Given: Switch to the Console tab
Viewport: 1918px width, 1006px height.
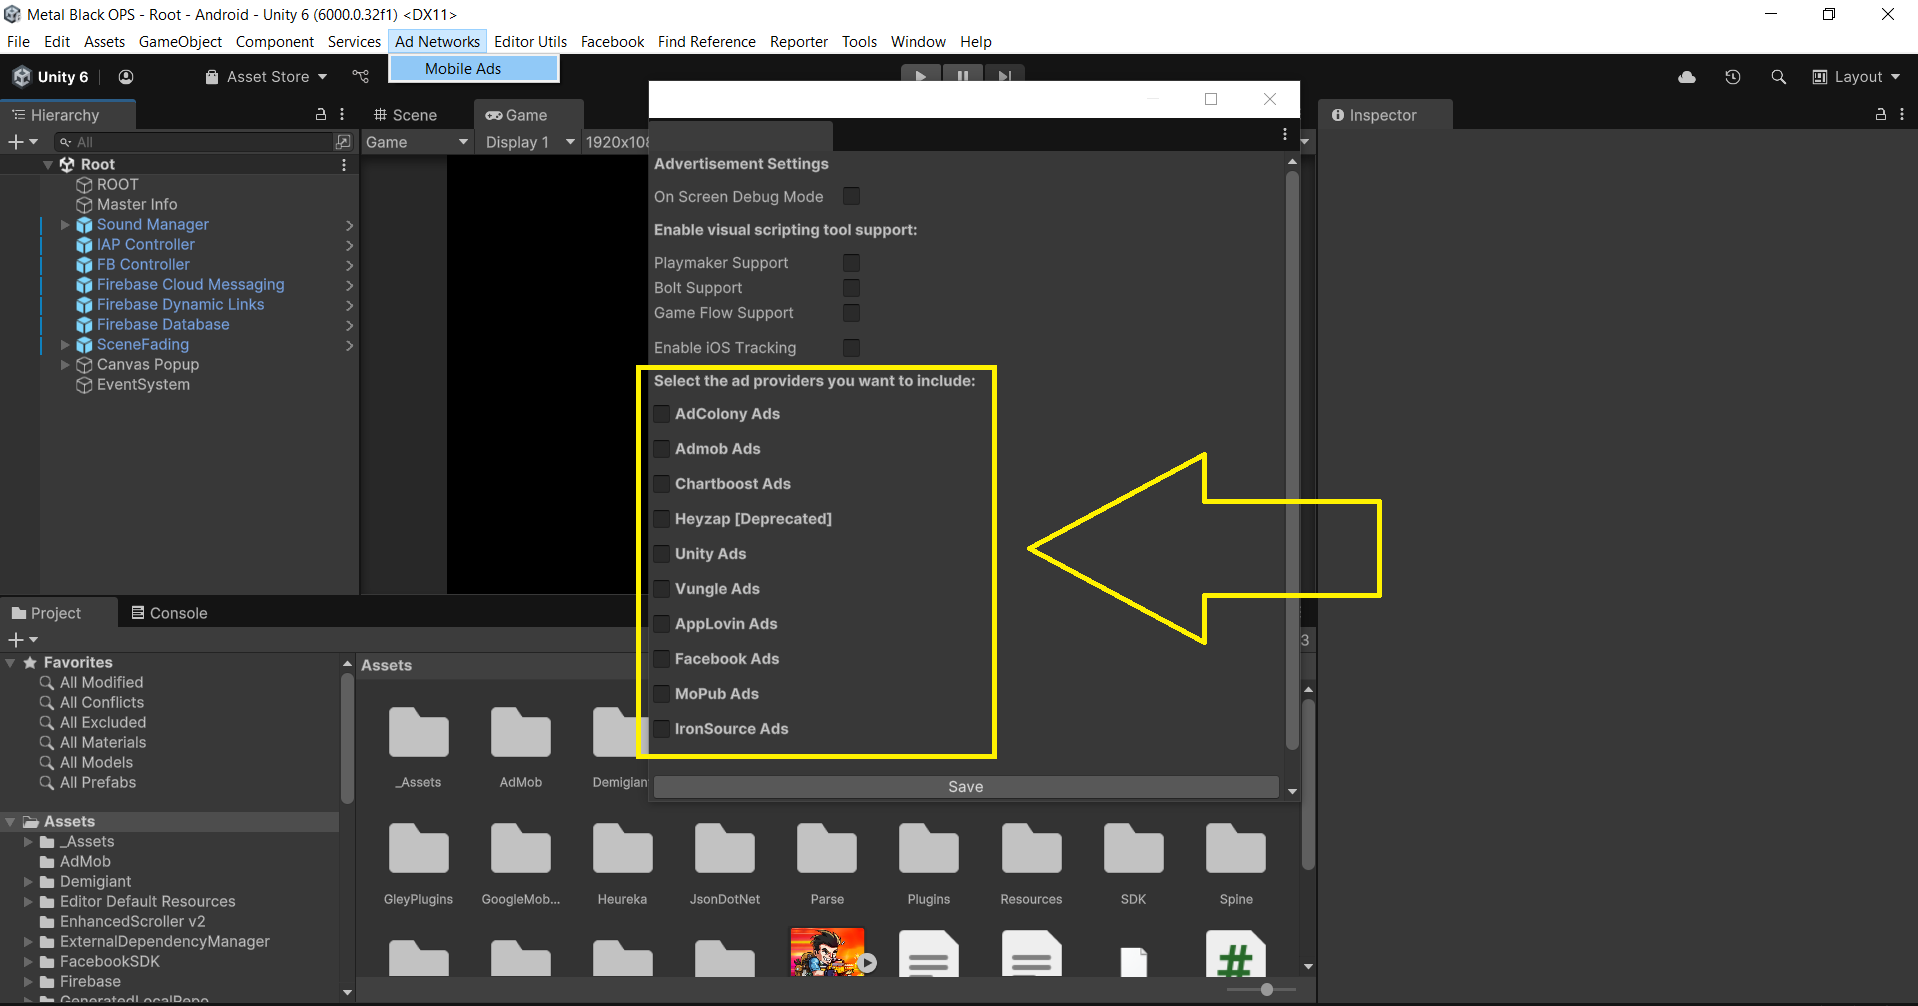Looking at the screenshot, I should (169, 613).
